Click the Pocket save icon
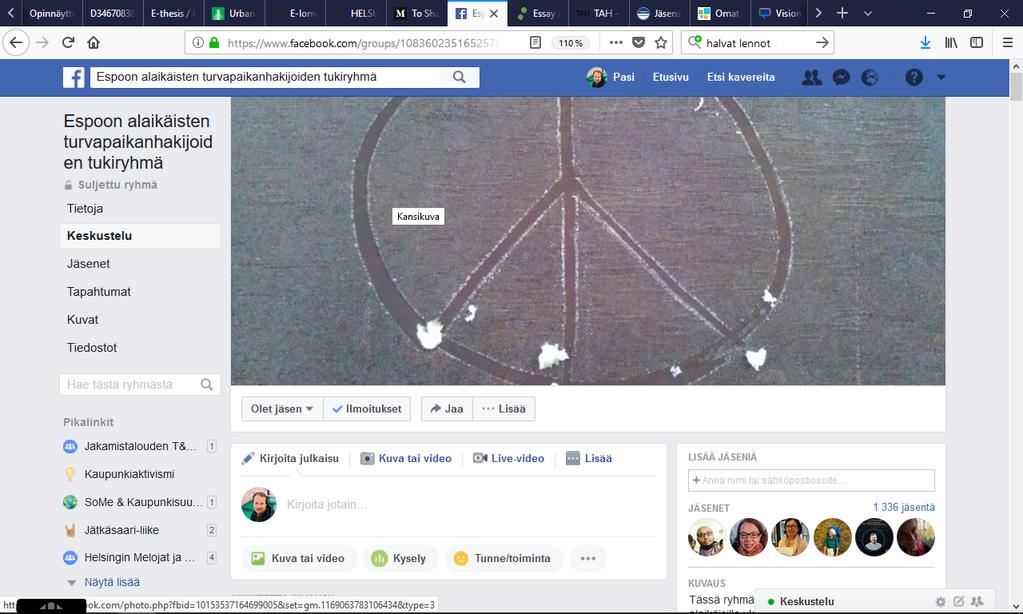 639,42
